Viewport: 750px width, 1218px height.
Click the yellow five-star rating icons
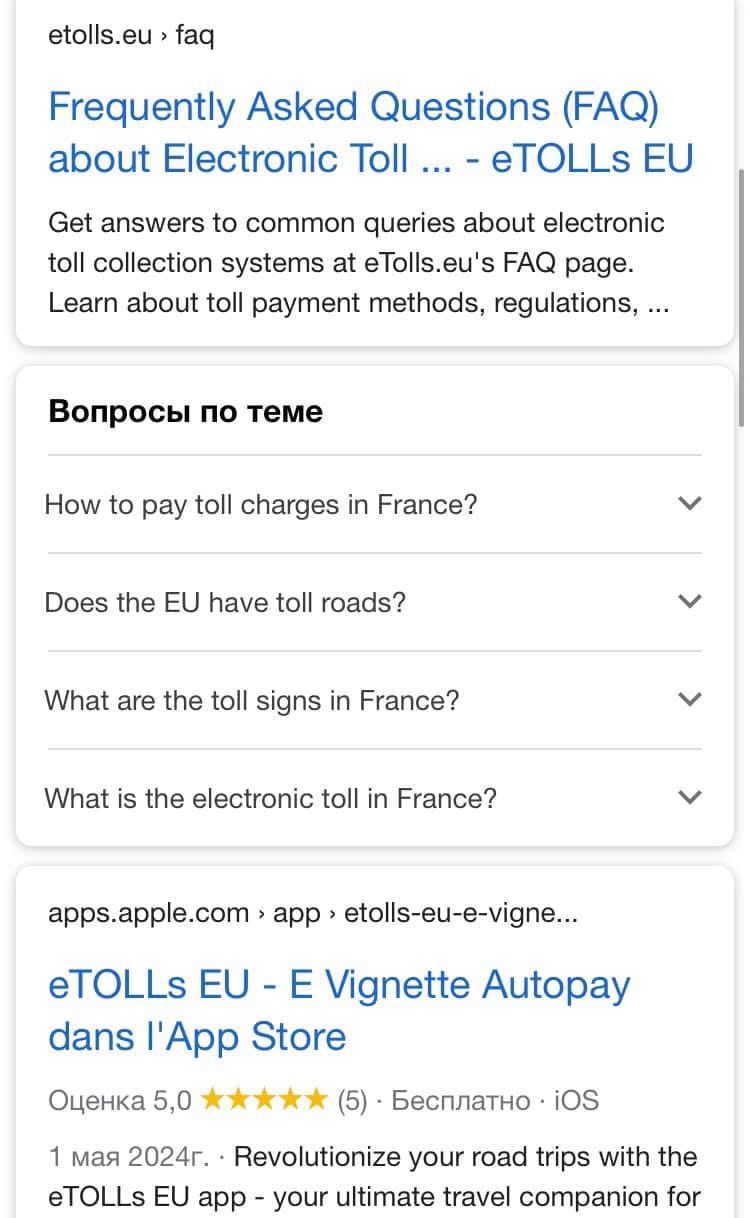pos(264,1101)
